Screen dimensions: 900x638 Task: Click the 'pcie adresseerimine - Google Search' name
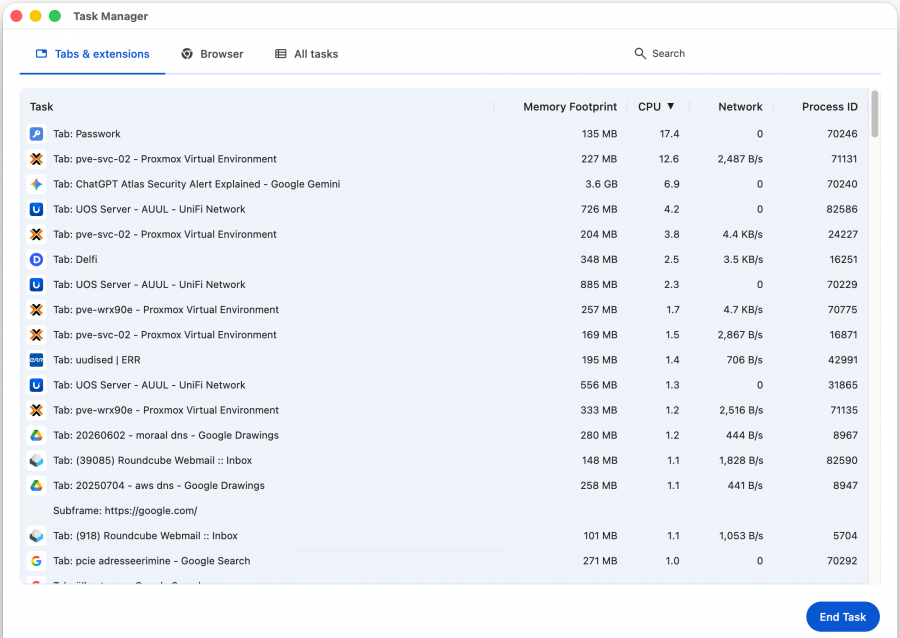163,561
